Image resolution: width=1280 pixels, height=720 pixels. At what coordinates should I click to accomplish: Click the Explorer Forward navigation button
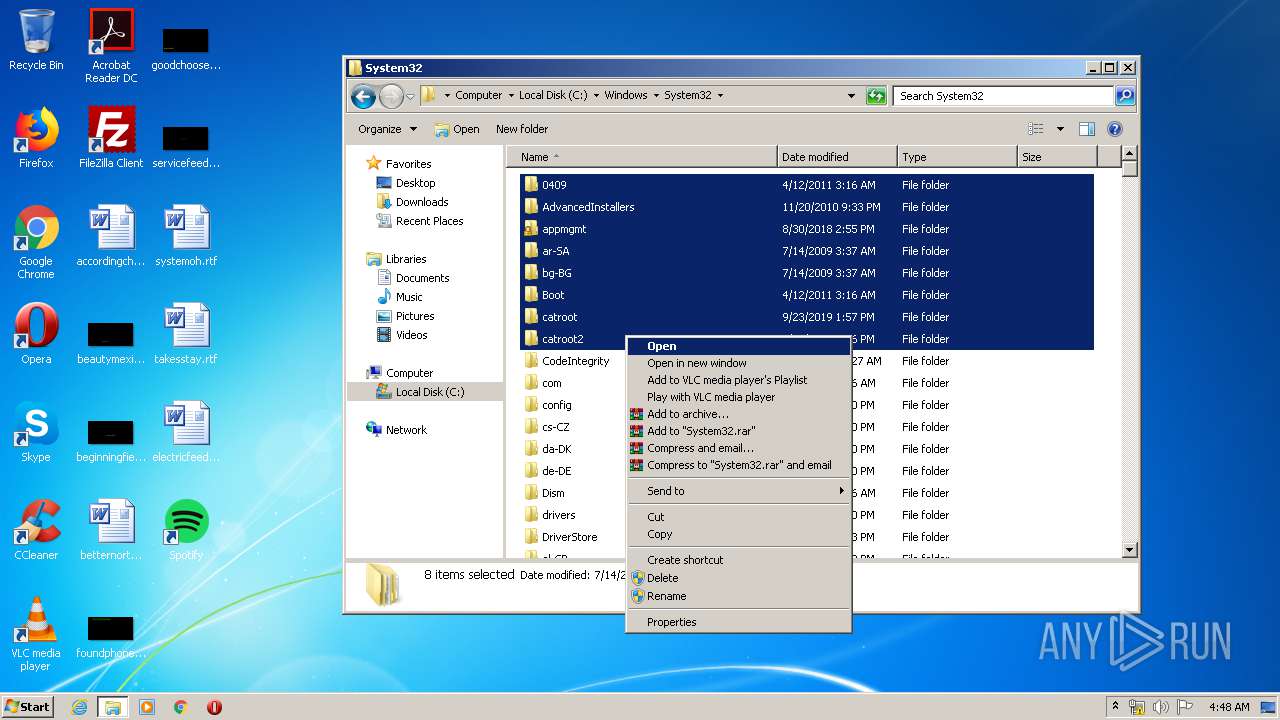pos(391,96)
